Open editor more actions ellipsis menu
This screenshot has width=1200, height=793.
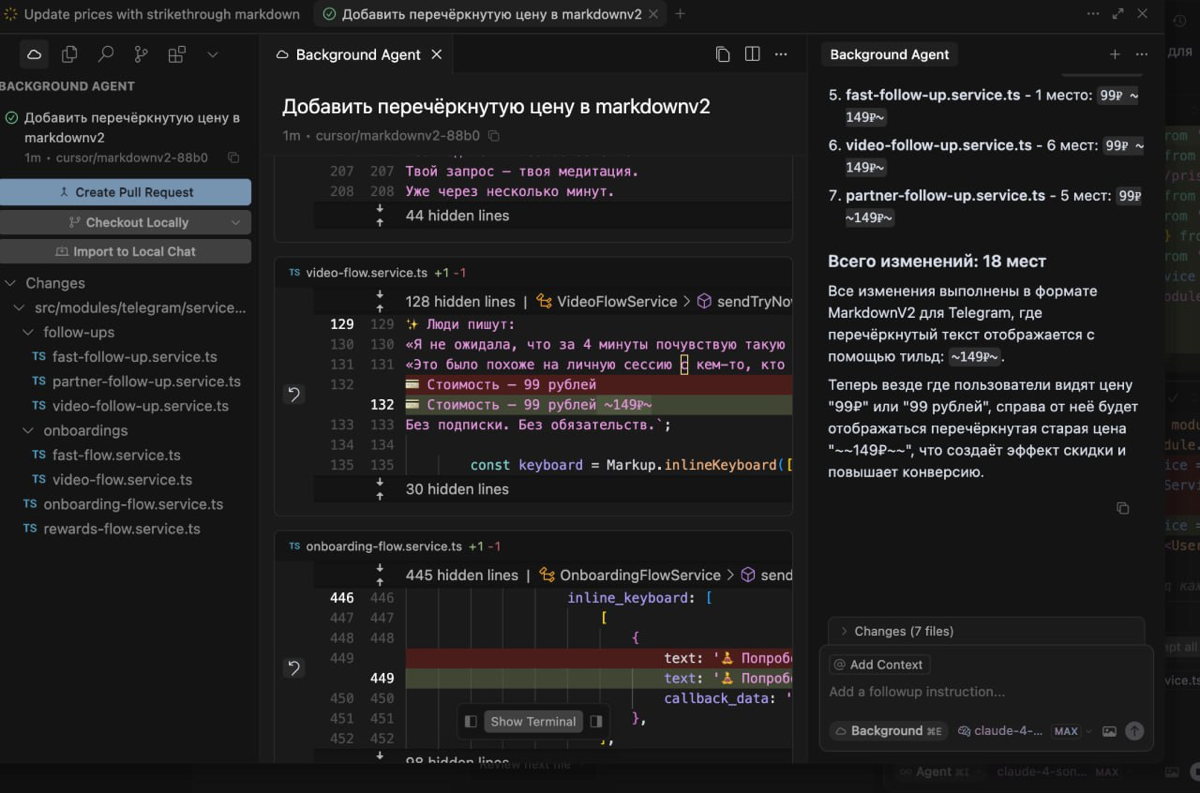pos(782,54)
